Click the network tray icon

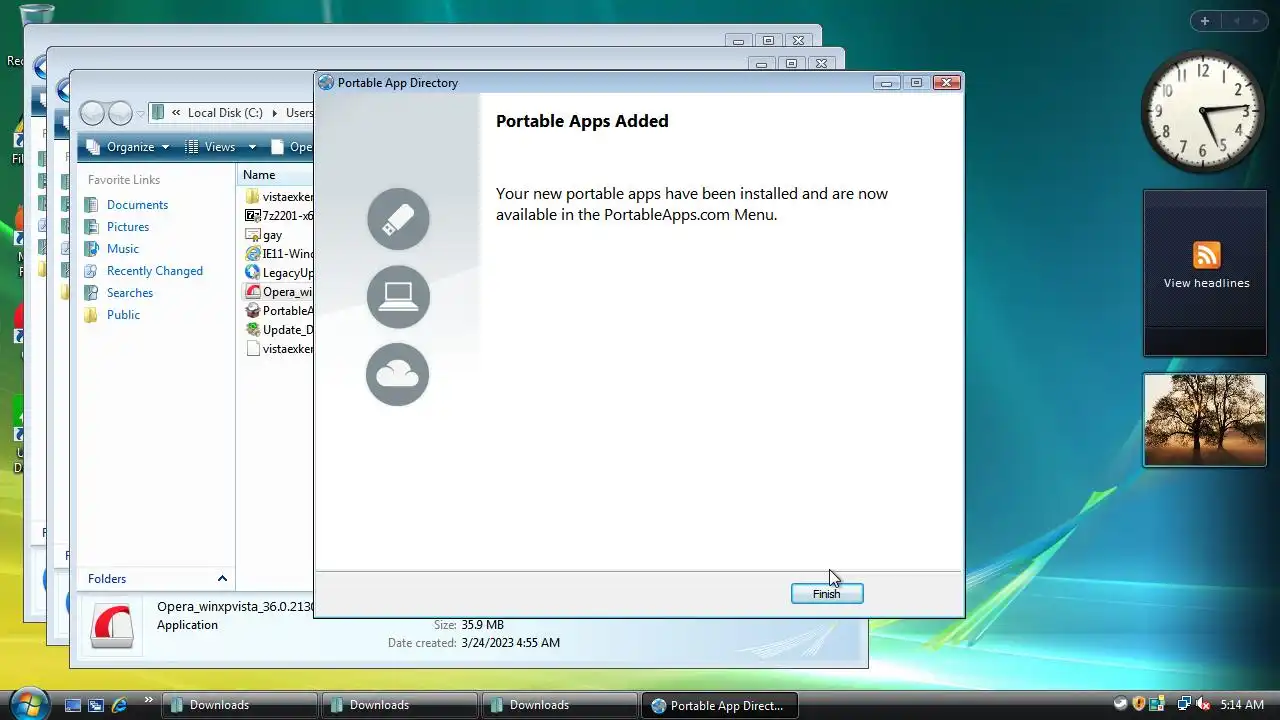[x=1184, y=705]
